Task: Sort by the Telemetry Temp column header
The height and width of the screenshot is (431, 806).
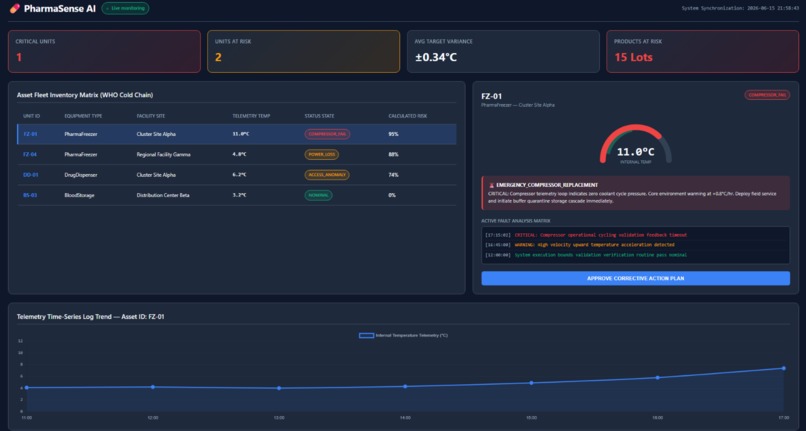Action: click(251, 116)
